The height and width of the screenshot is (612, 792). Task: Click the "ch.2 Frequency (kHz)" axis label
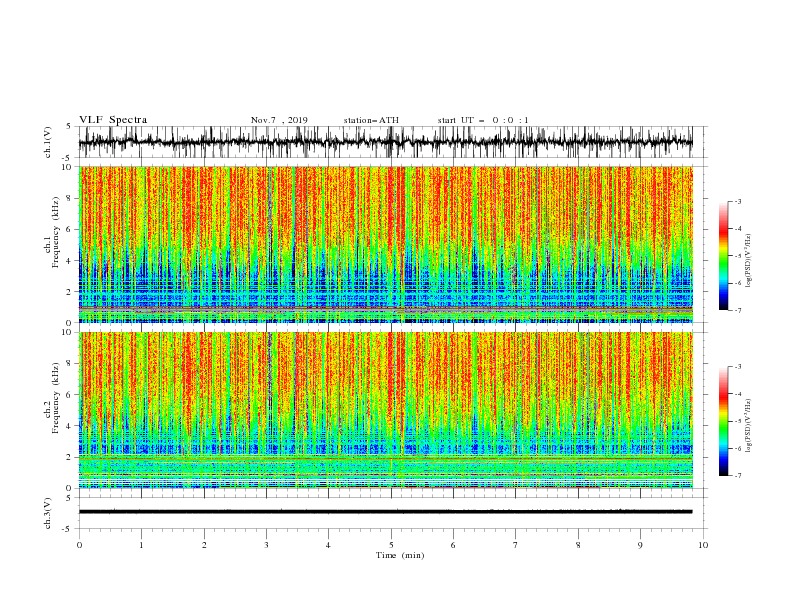tap(52, 397)
